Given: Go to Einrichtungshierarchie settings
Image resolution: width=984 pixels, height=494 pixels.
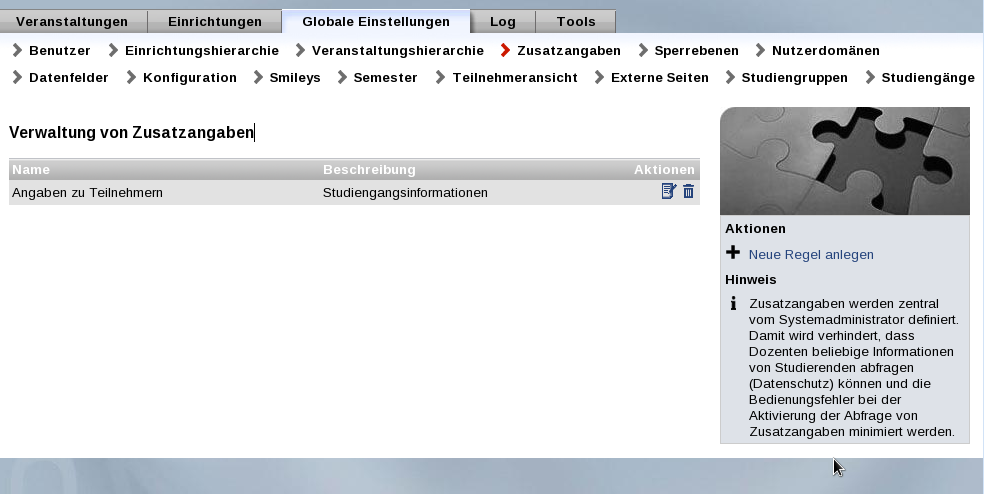Looking at the screenshot, I should tap(201, 50).
